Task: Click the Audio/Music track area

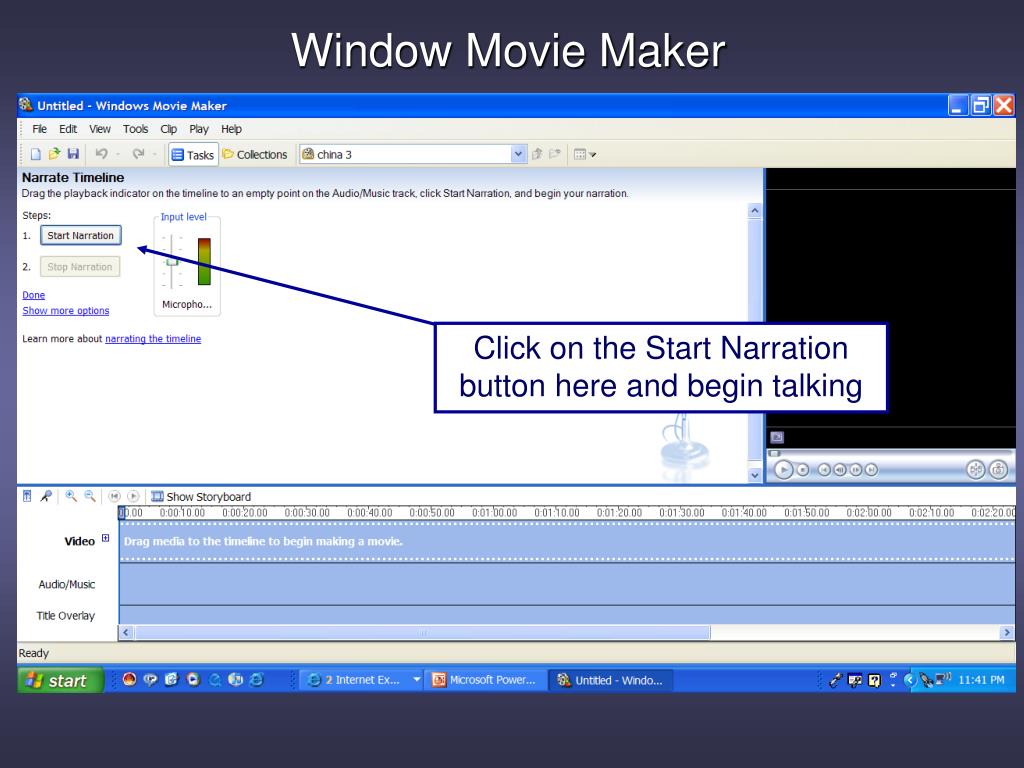Action: pos(567,584)
